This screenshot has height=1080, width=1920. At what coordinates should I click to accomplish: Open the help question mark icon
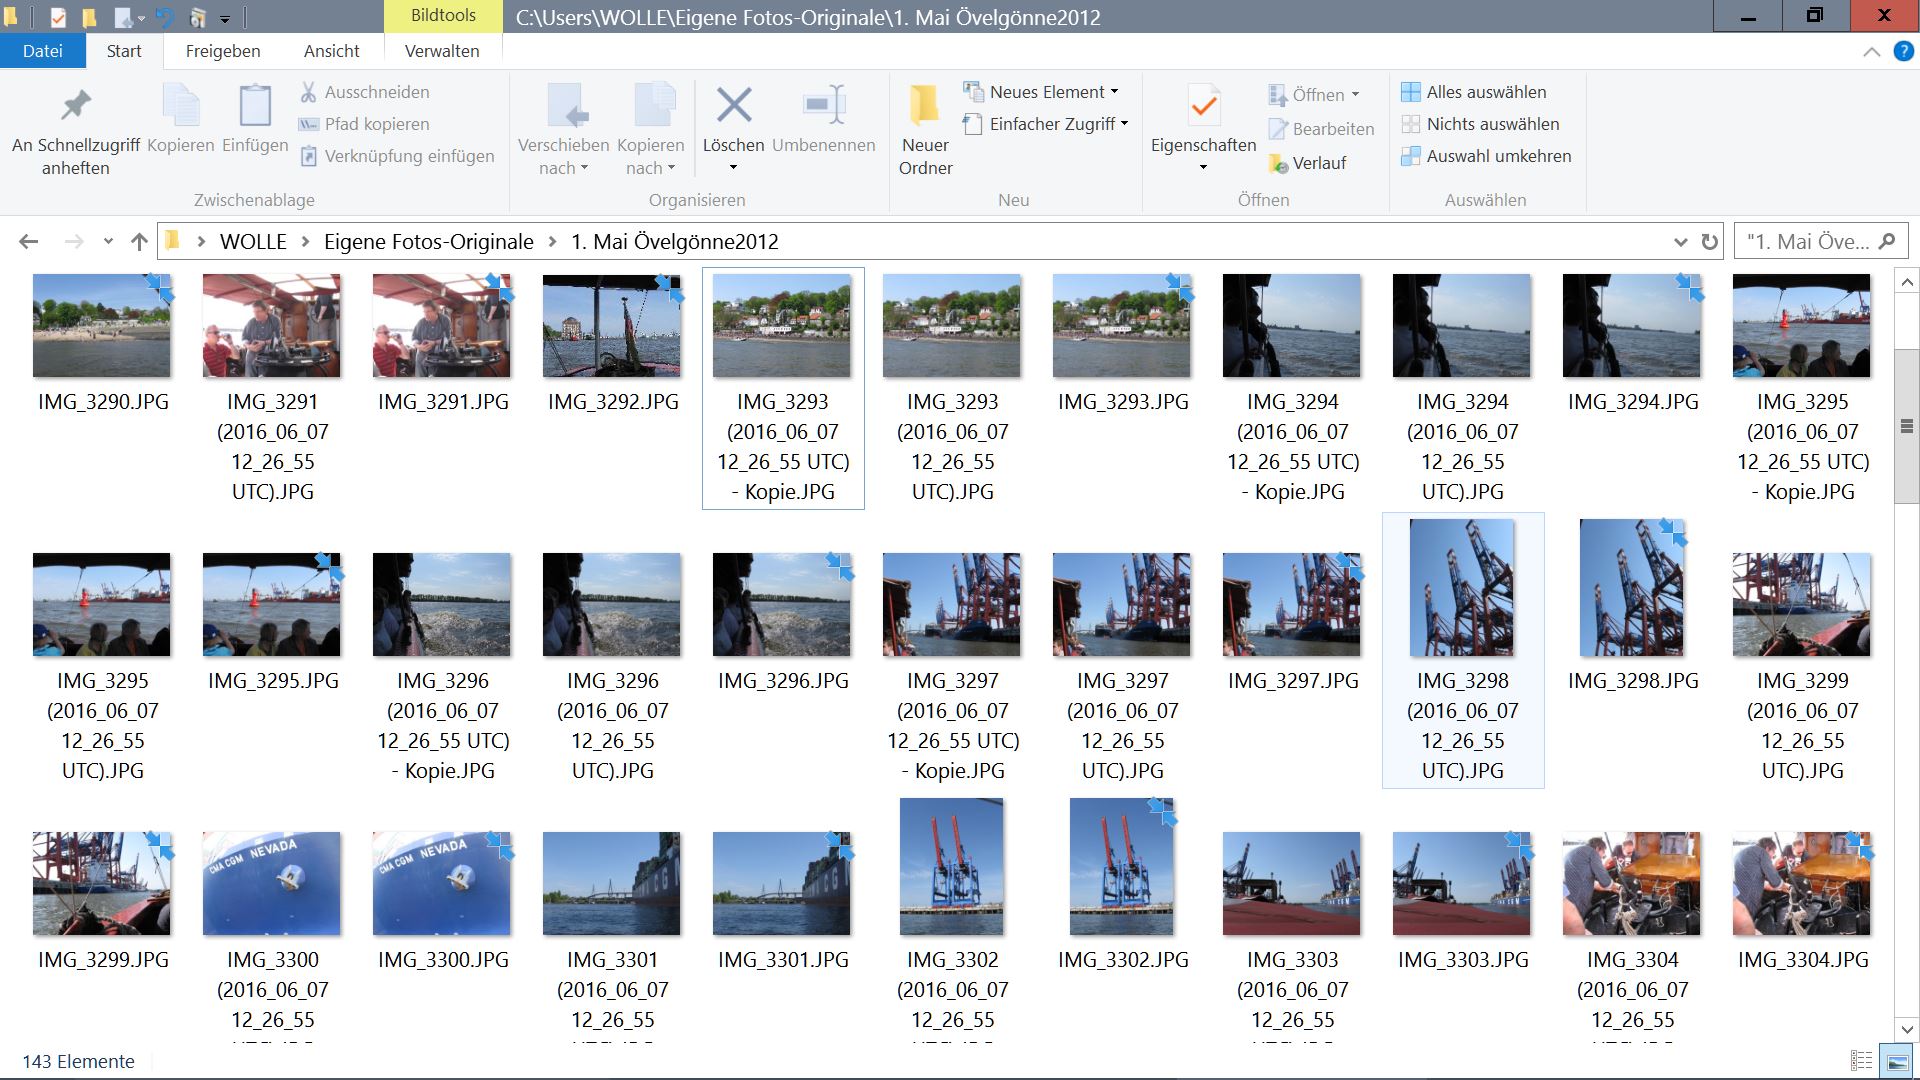point(1903,51)
